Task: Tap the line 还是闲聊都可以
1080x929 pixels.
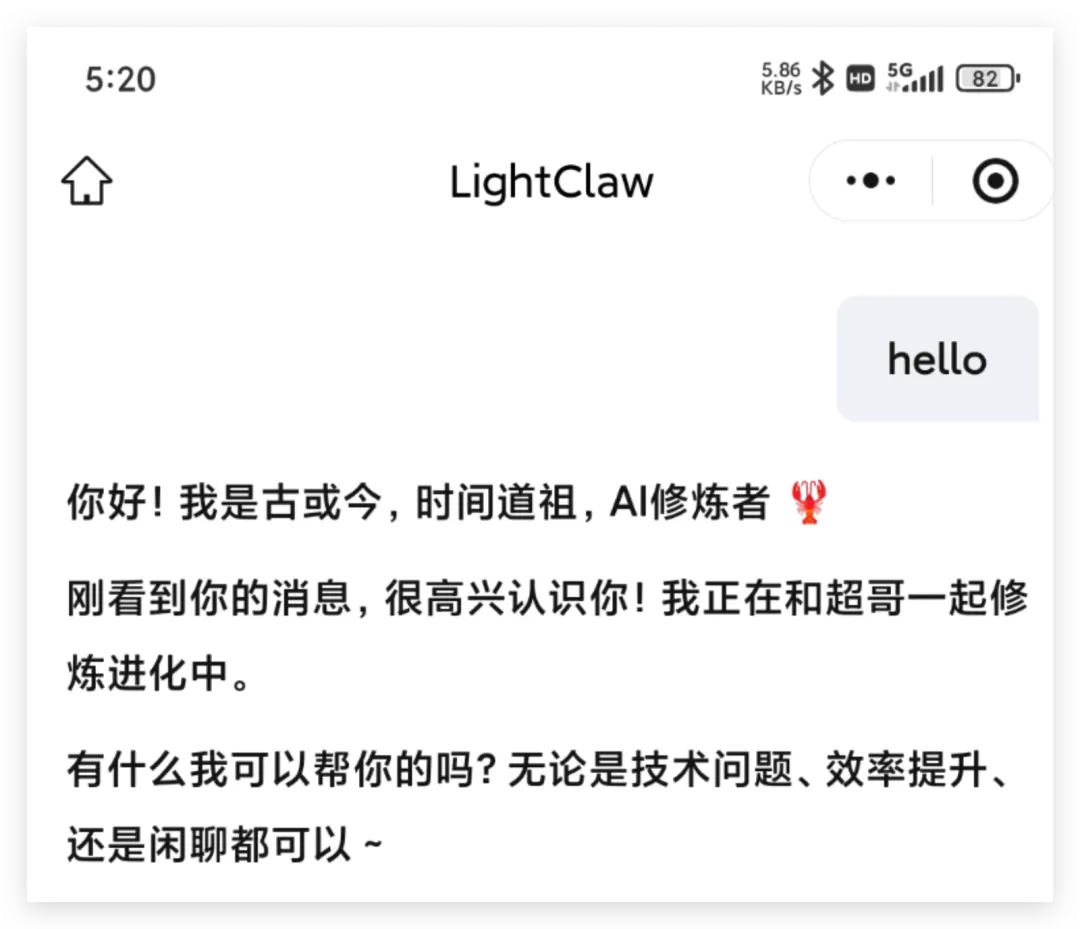Action: pos(224,844)
